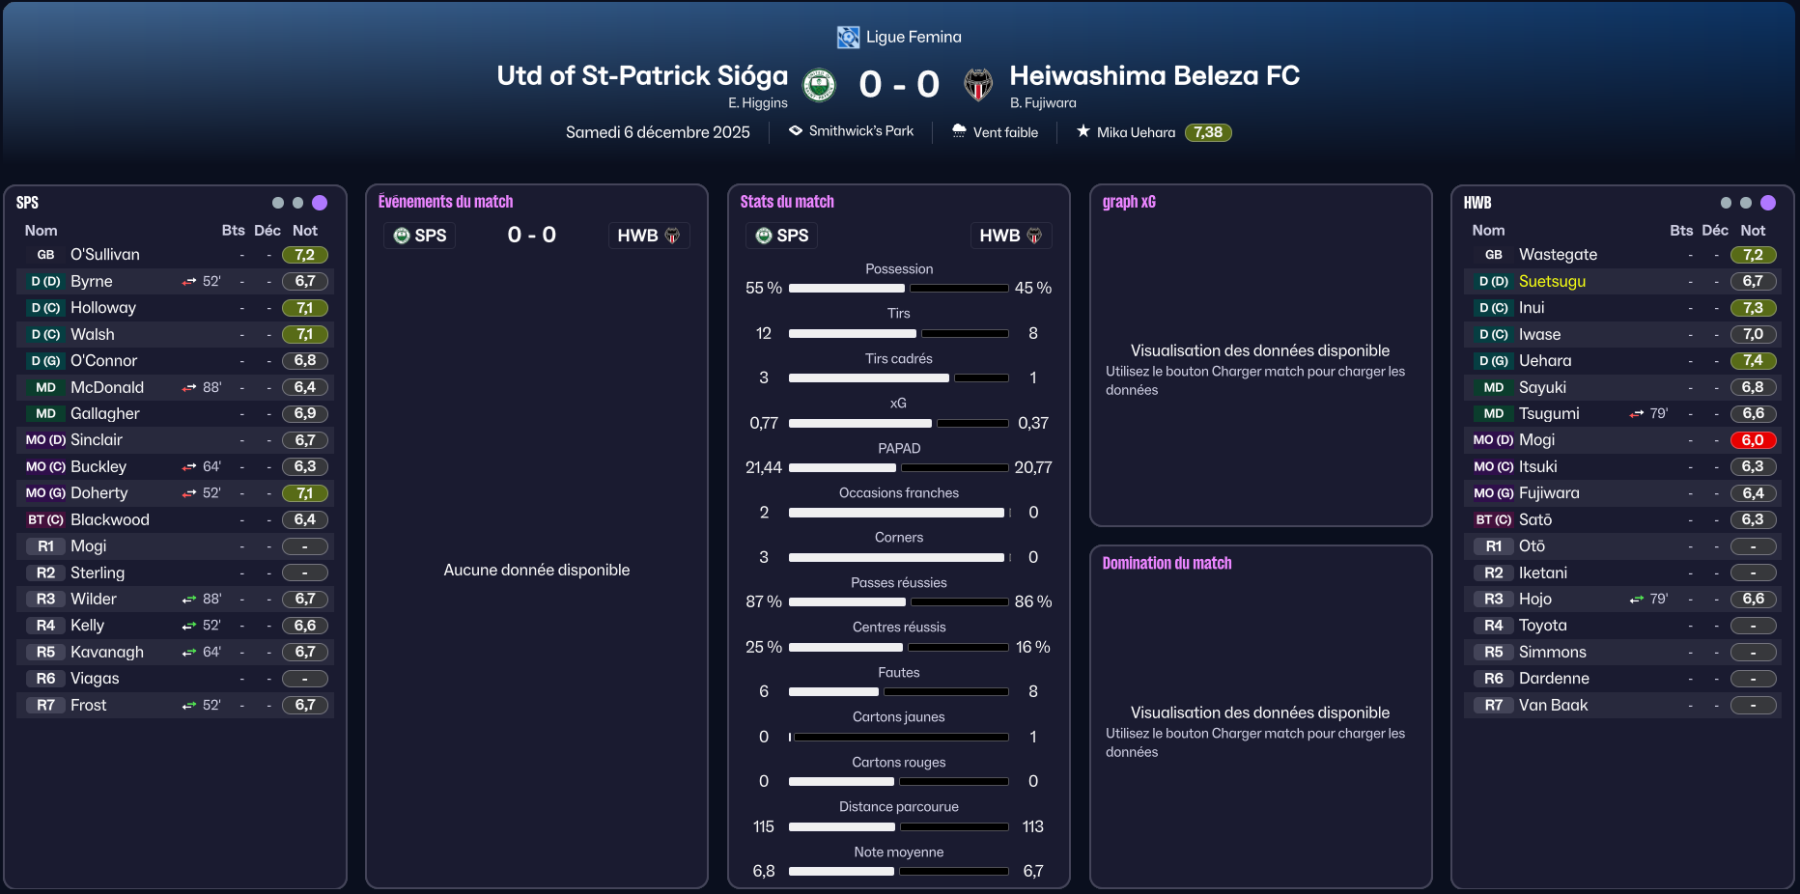Click the Ligue Femina competition logo
The height and width of the screenshot is (894, 1800).
[848, 38]
